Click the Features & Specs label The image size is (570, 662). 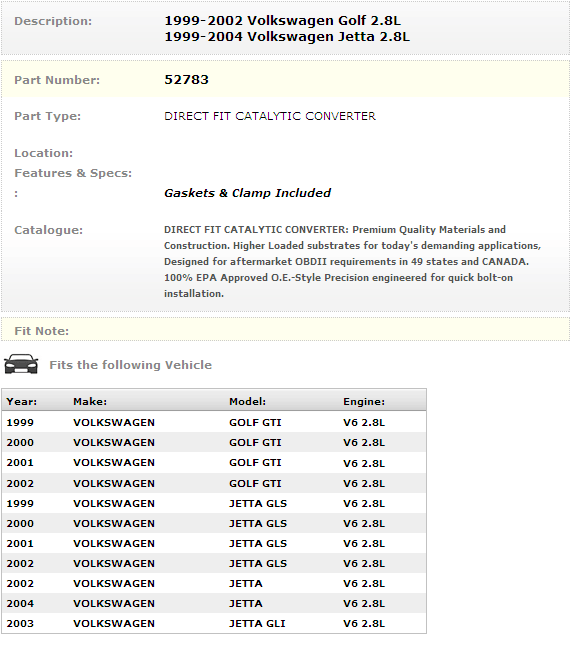point(73,173)
